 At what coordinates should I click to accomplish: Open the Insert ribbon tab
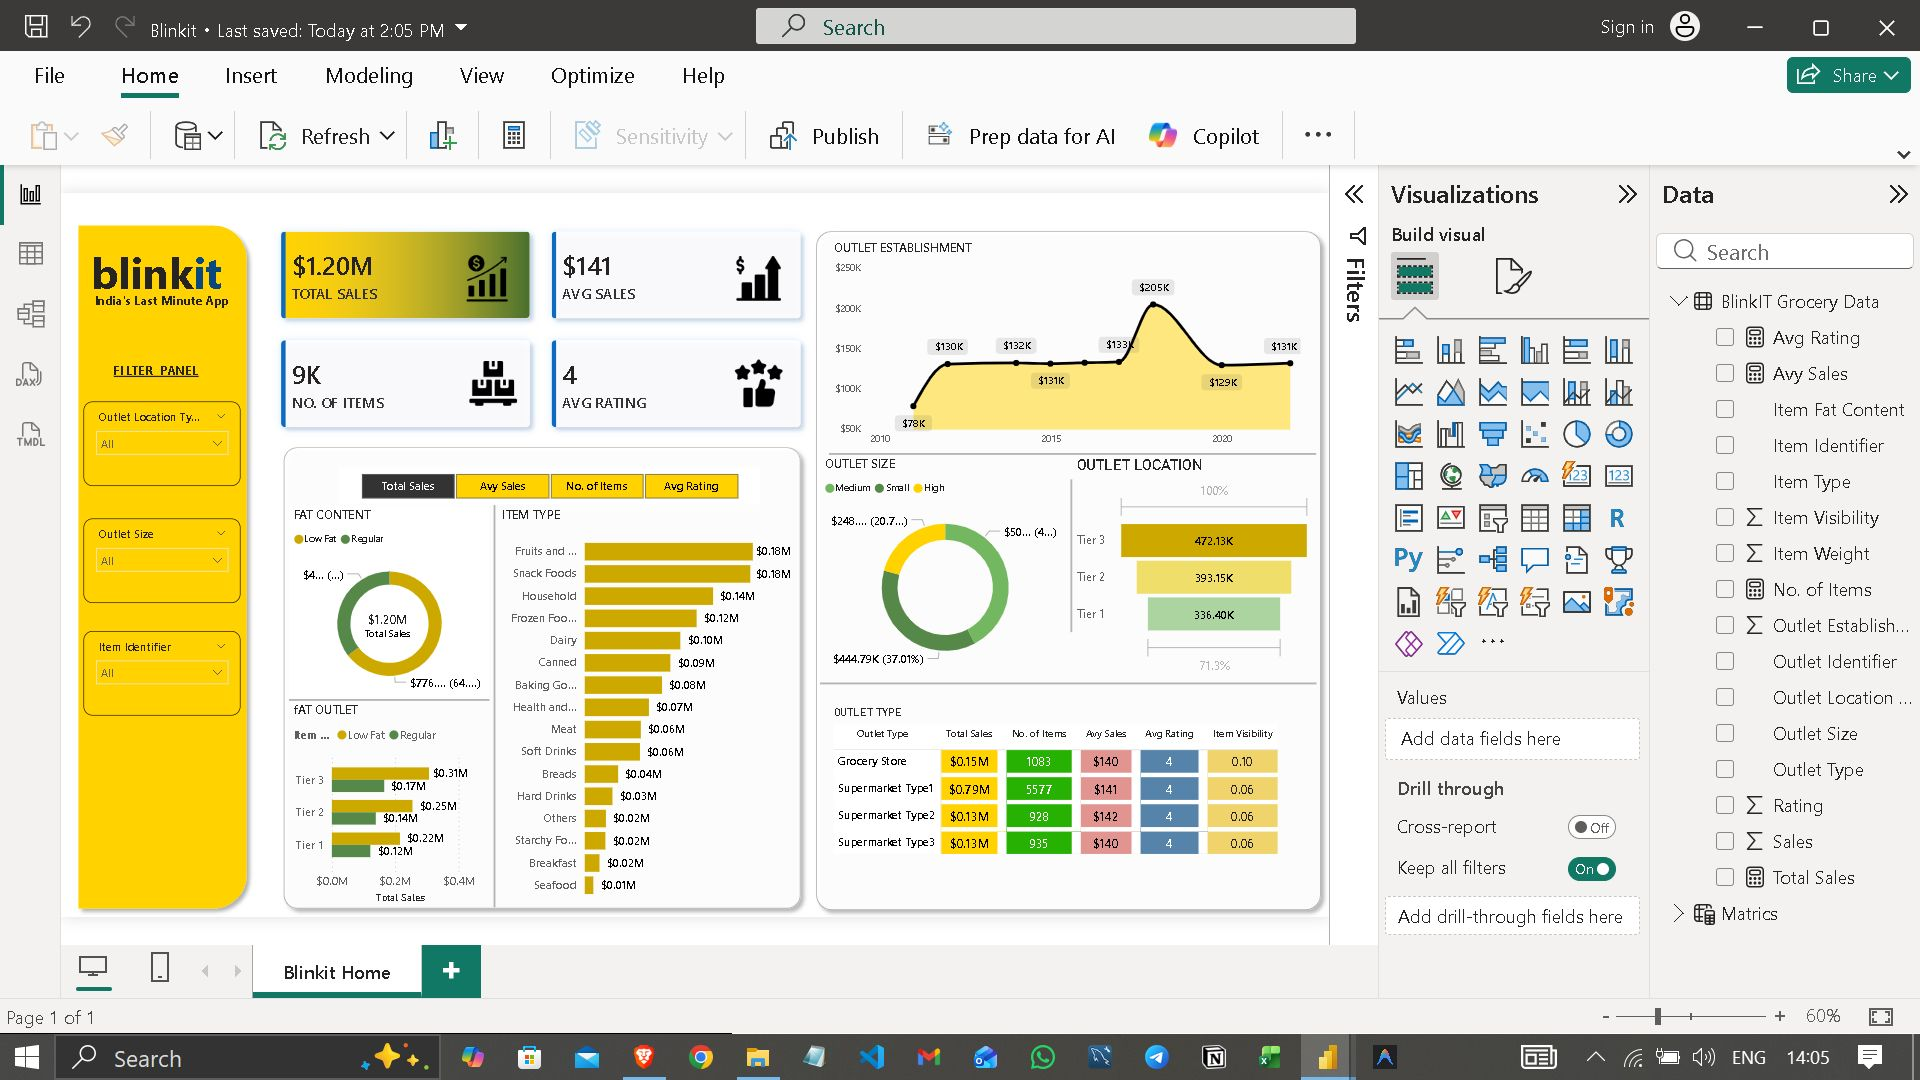tap(250, 76)
